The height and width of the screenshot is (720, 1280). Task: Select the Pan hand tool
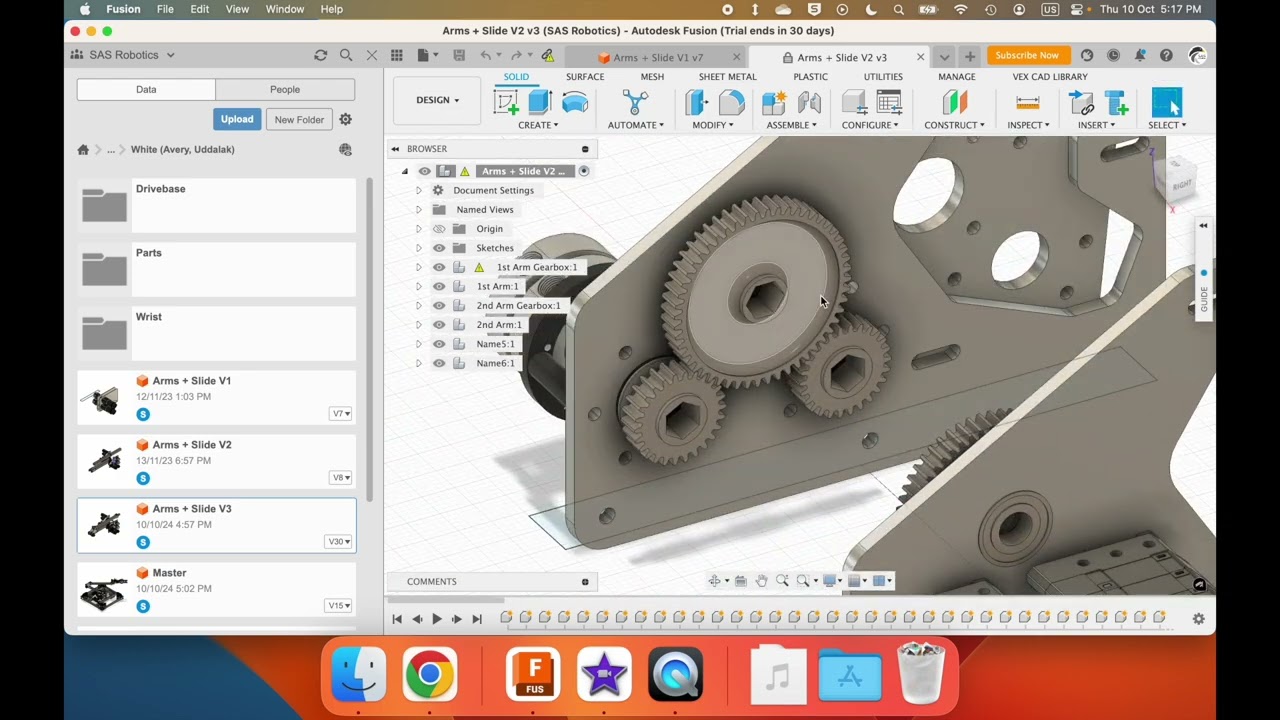tap(761, 581)
